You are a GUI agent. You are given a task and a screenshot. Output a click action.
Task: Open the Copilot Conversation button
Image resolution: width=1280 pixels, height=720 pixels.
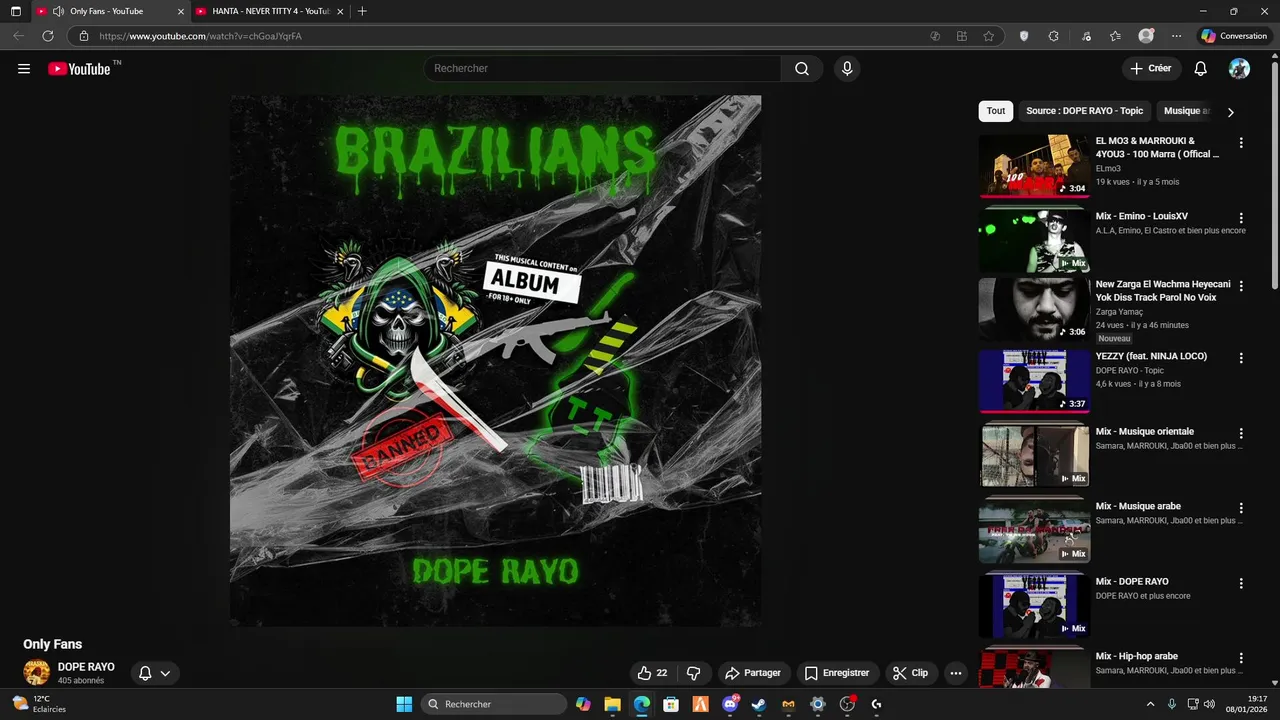(x=1234, y=36)
